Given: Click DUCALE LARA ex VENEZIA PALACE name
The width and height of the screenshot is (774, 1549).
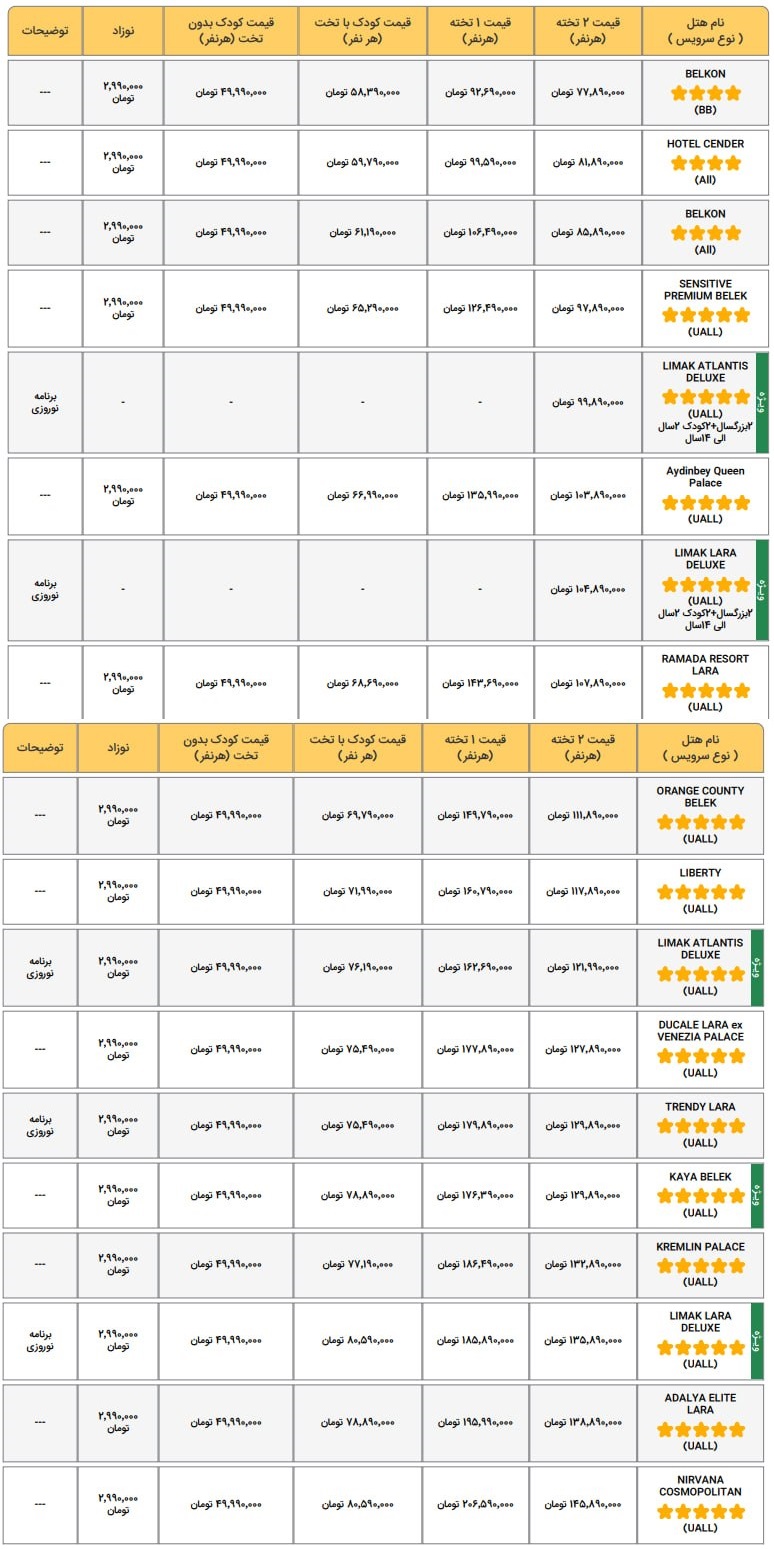Looking at the screenshot, I should (x=700, y=1031).
